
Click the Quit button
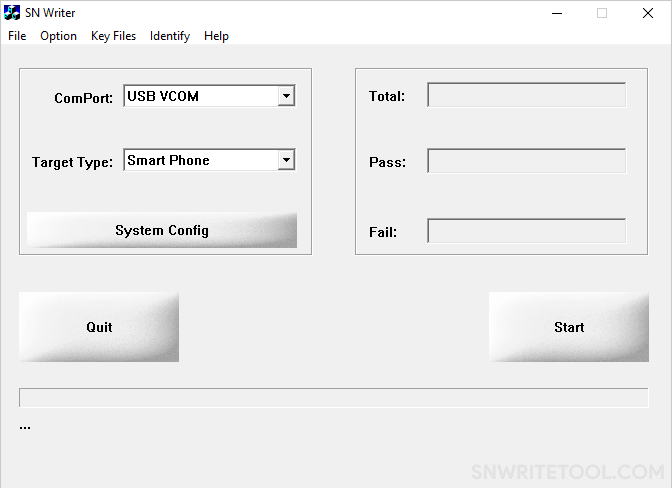point(99,327)
